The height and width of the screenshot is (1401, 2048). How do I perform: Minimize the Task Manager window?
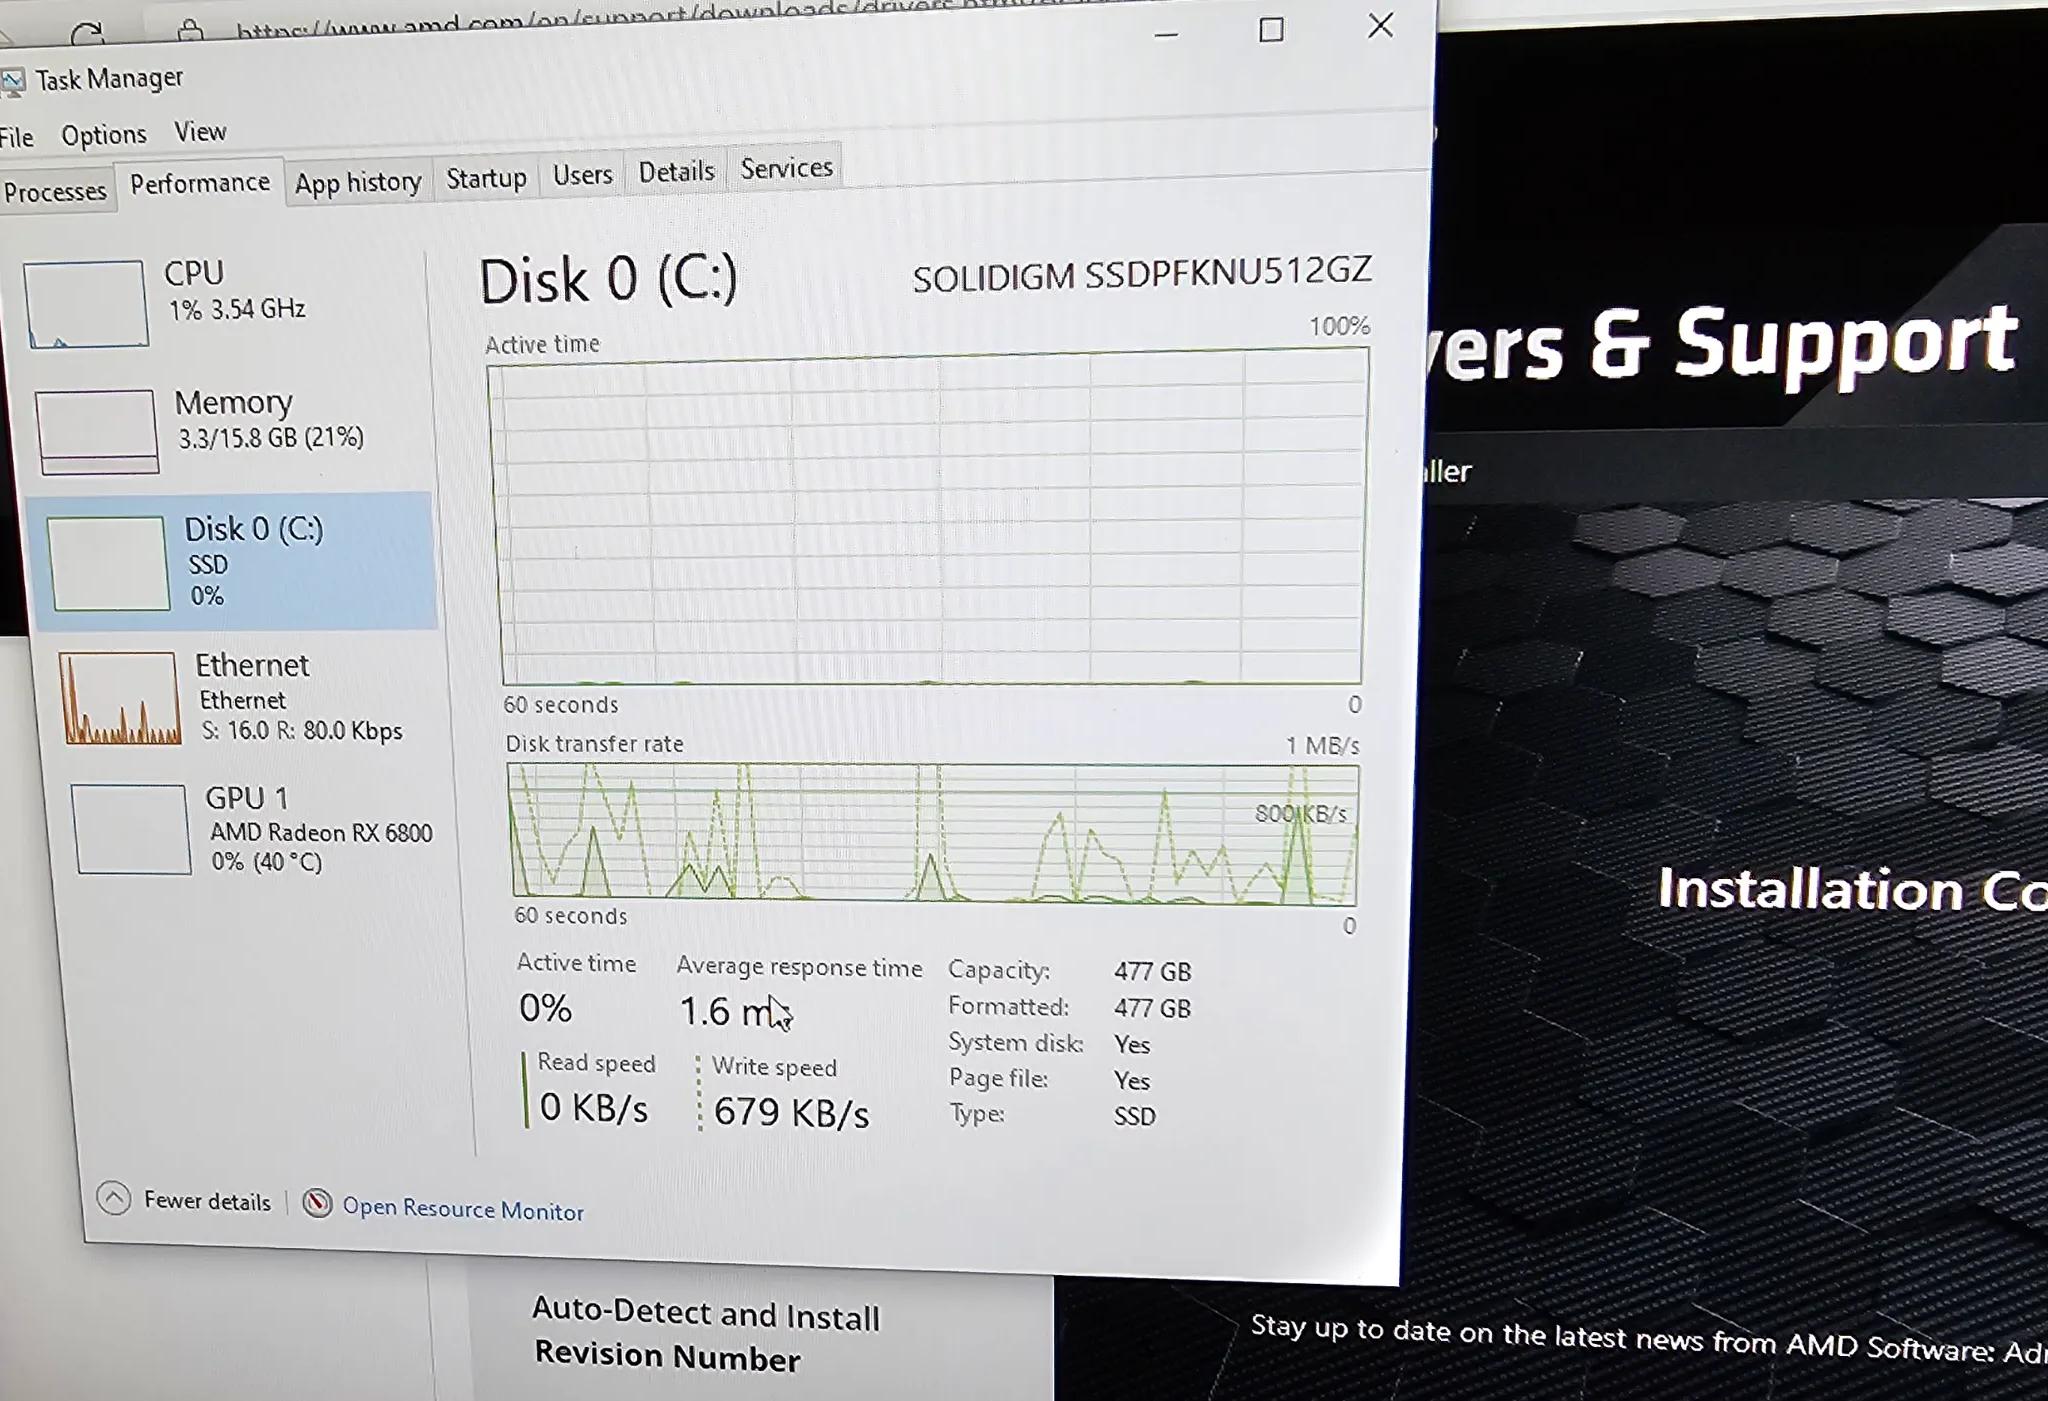tap(1166, 35)
